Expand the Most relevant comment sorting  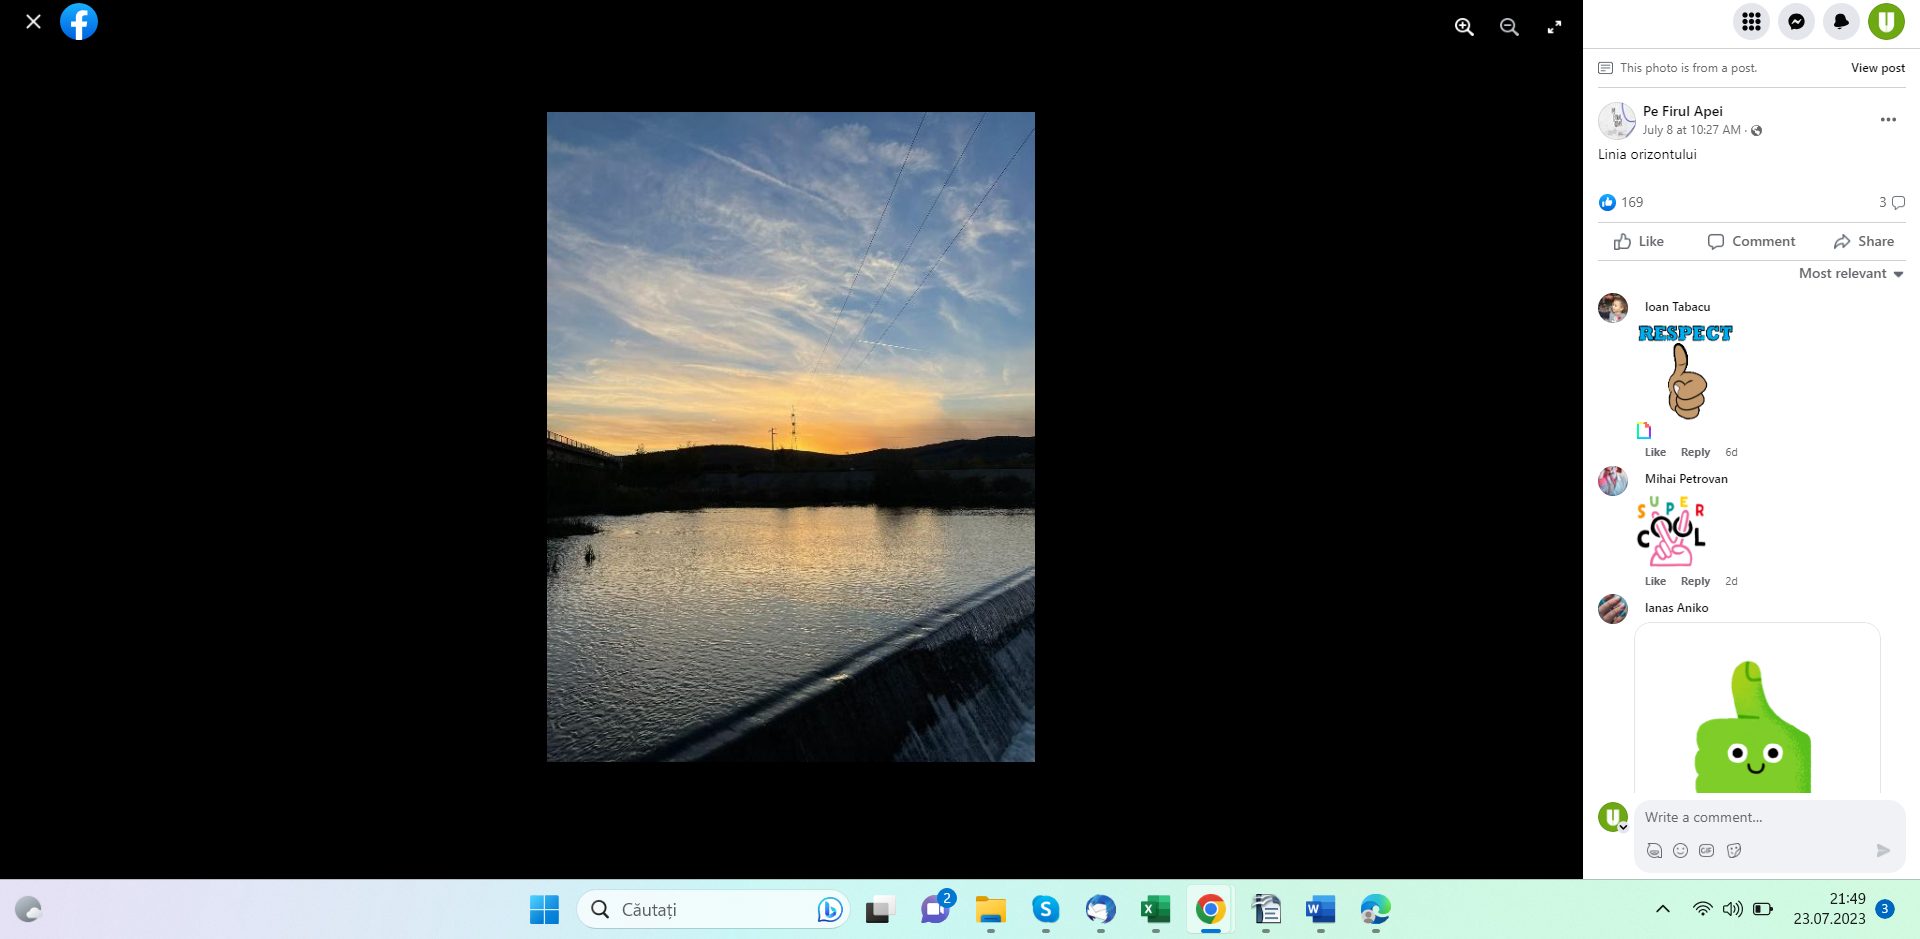[x=1851, y=273]
